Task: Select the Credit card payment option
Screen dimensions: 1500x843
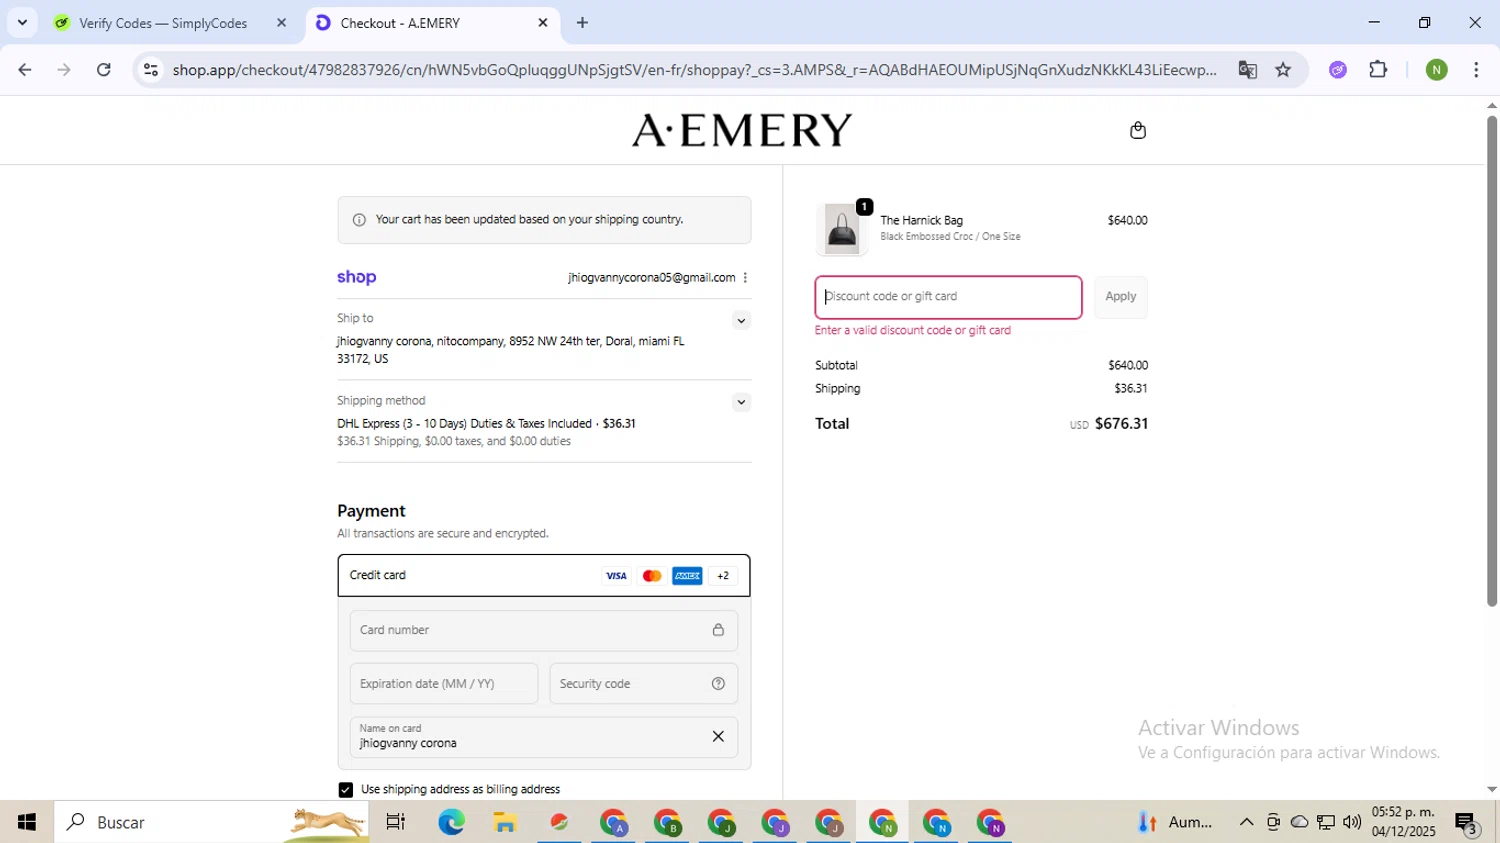Action: click(544, 576)
